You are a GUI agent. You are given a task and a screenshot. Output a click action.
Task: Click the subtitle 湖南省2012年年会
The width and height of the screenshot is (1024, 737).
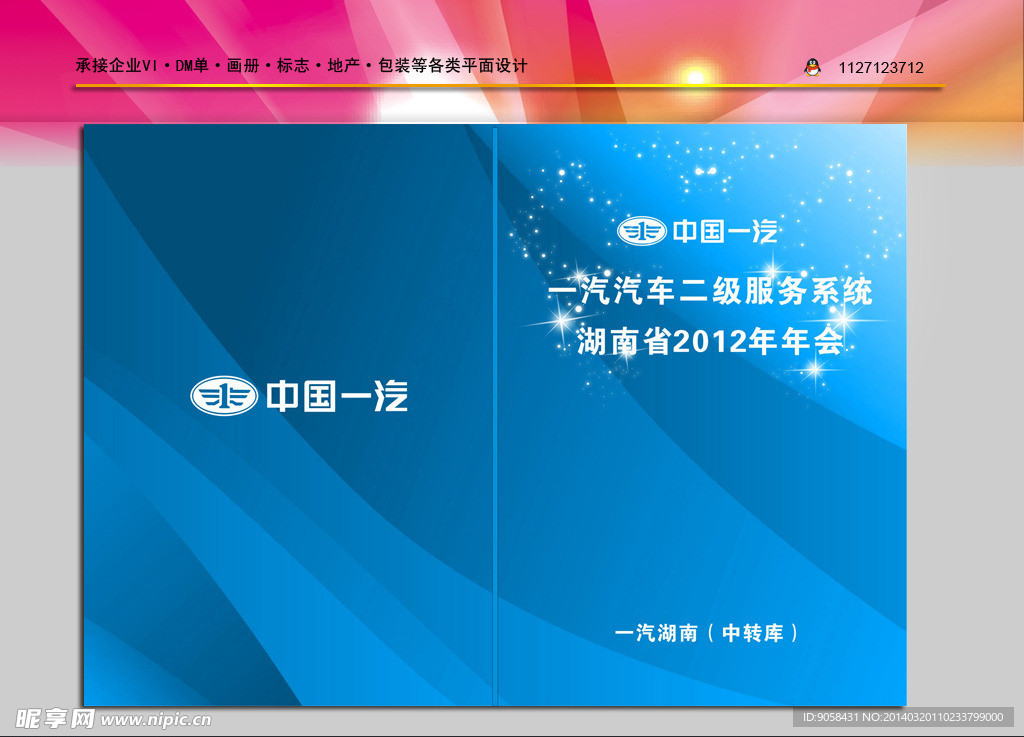[710, 341]
